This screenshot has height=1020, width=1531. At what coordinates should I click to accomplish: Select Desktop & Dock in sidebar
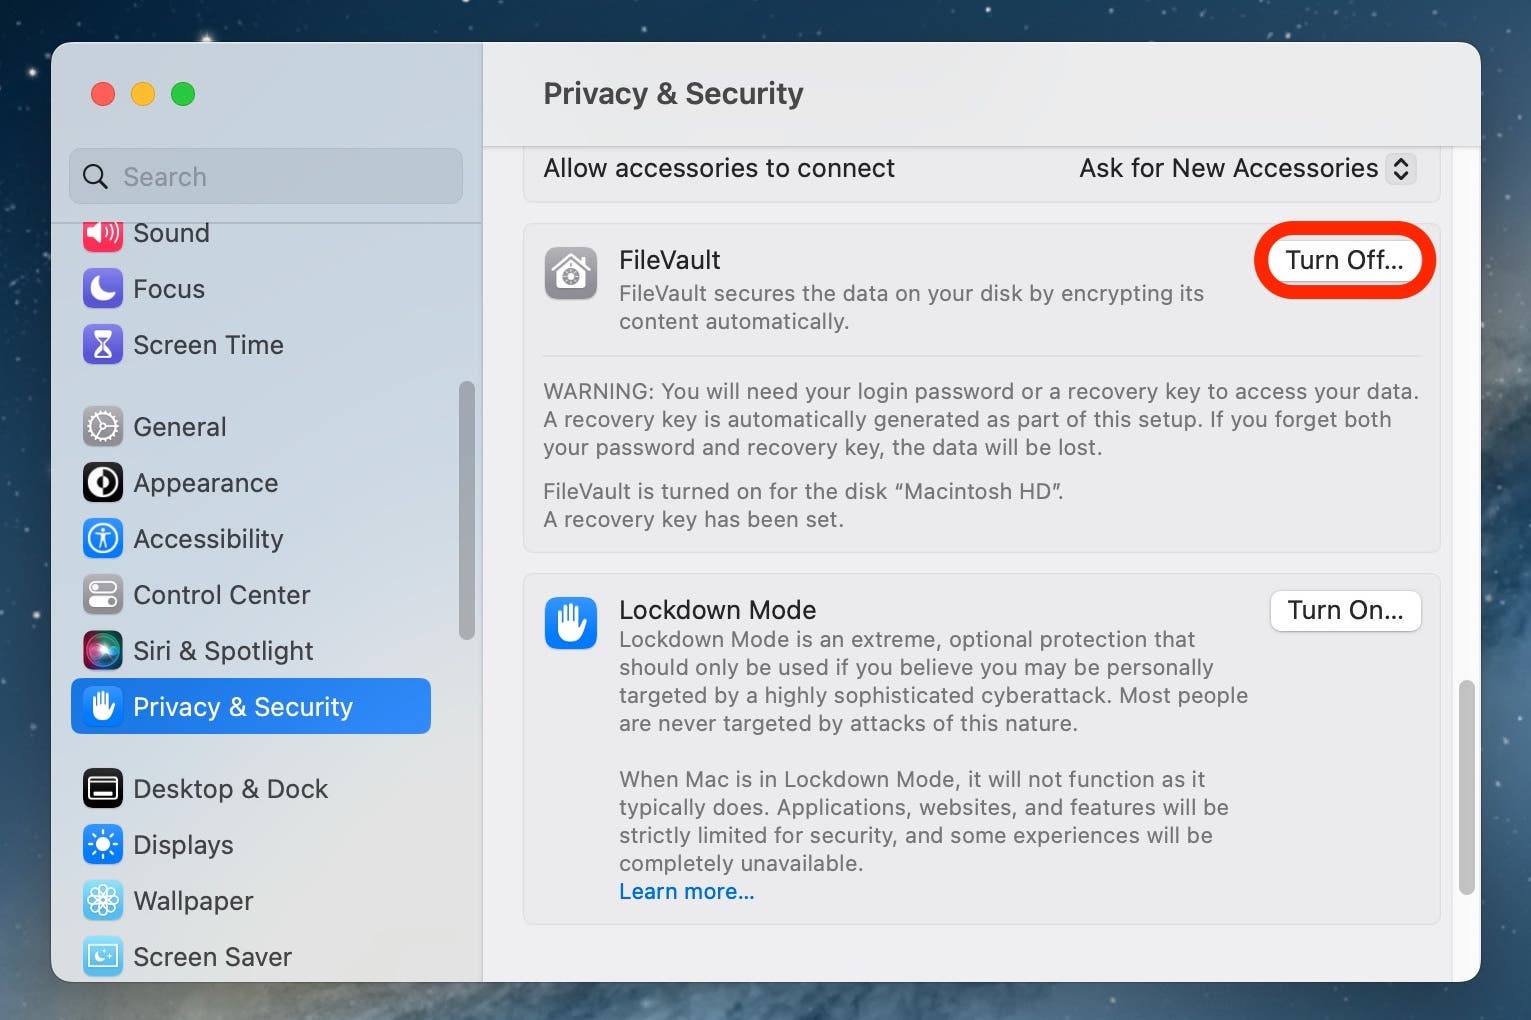230,789
